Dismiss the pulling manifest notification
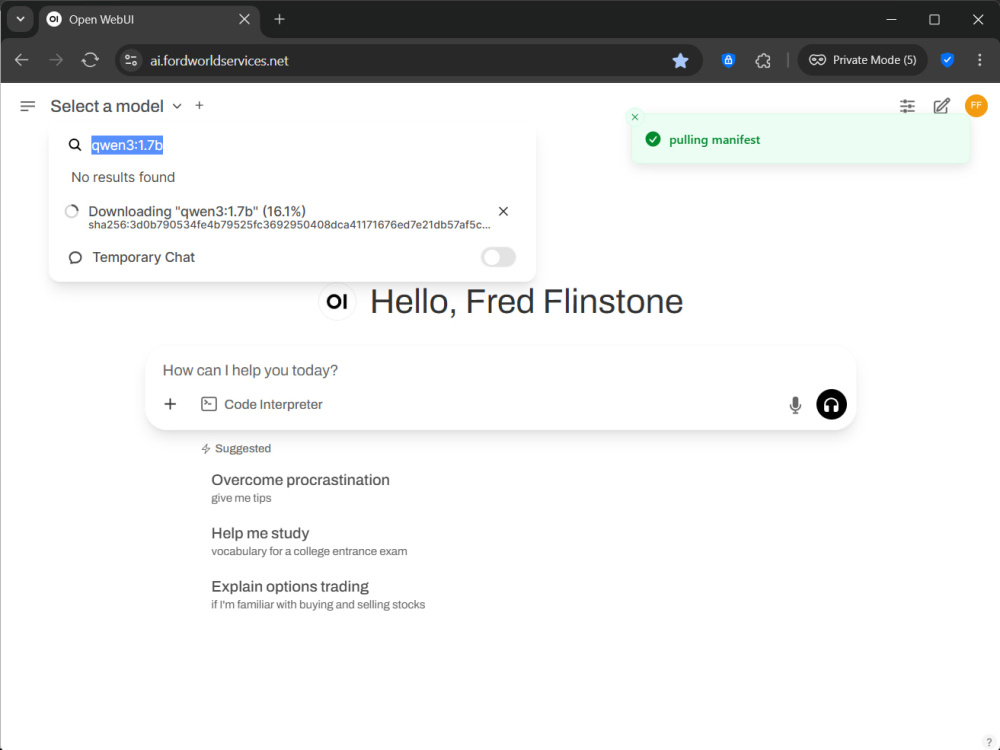Screen dimensions: 1000x750 click(x=635, y=117)
